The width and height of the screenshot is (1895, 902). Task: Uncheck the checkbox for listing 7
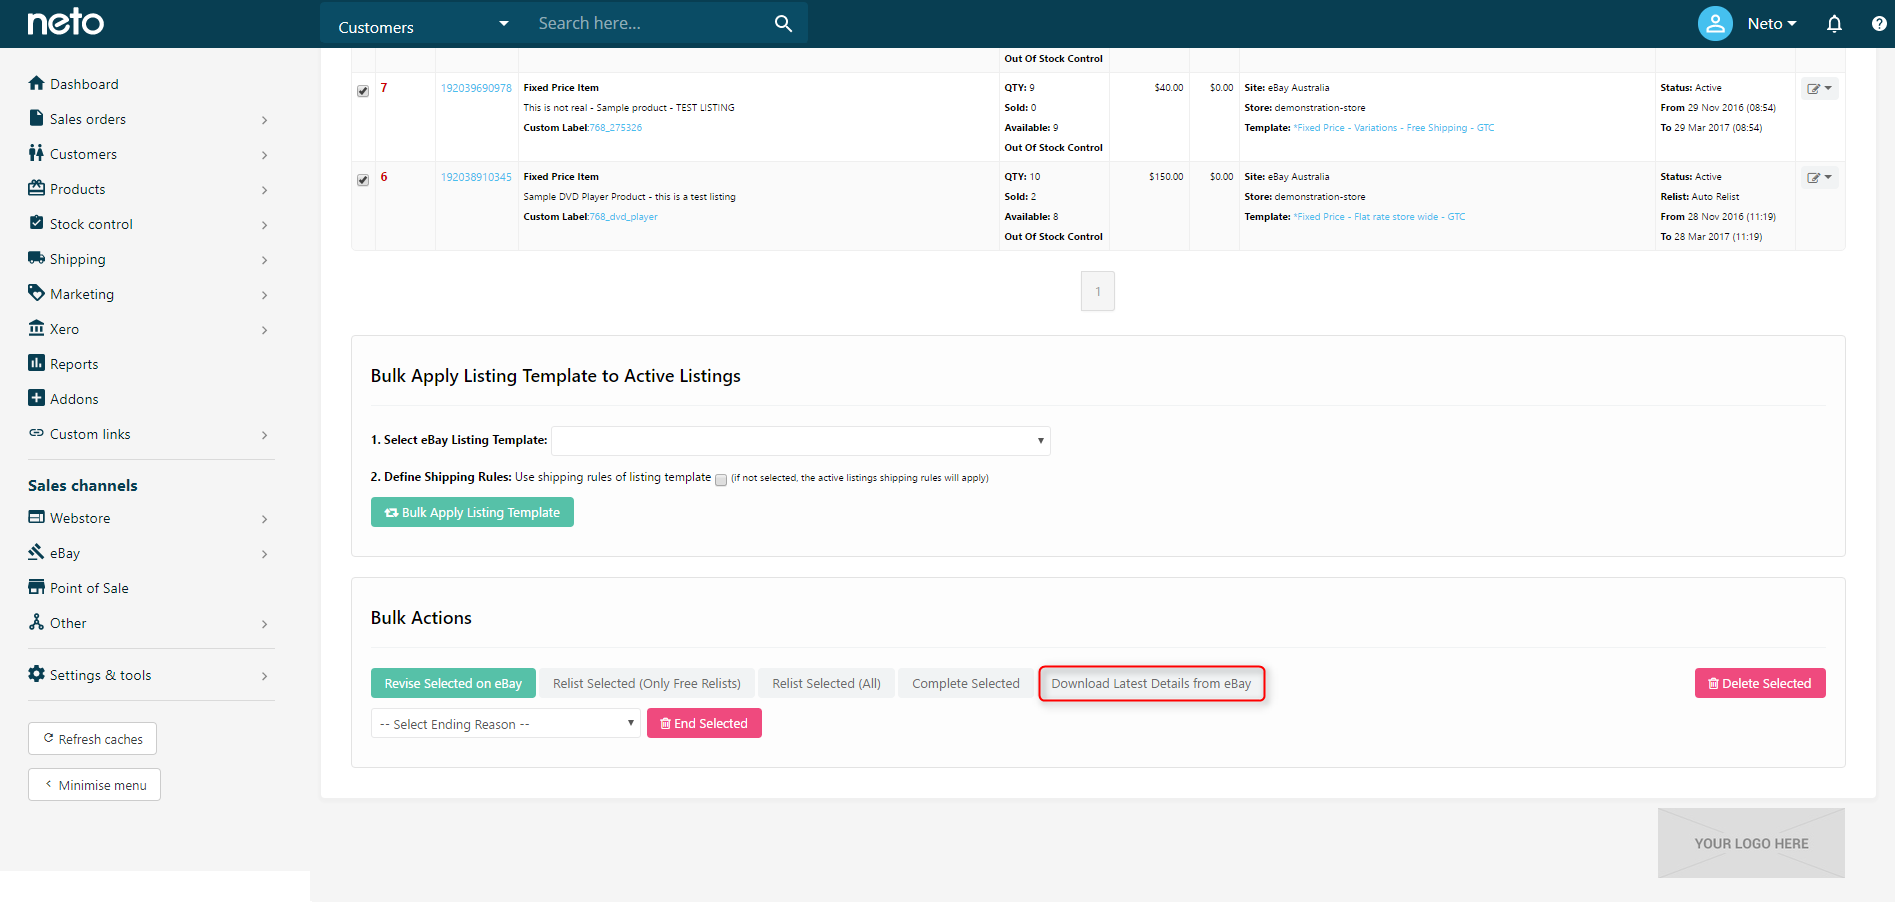(363, 91)
